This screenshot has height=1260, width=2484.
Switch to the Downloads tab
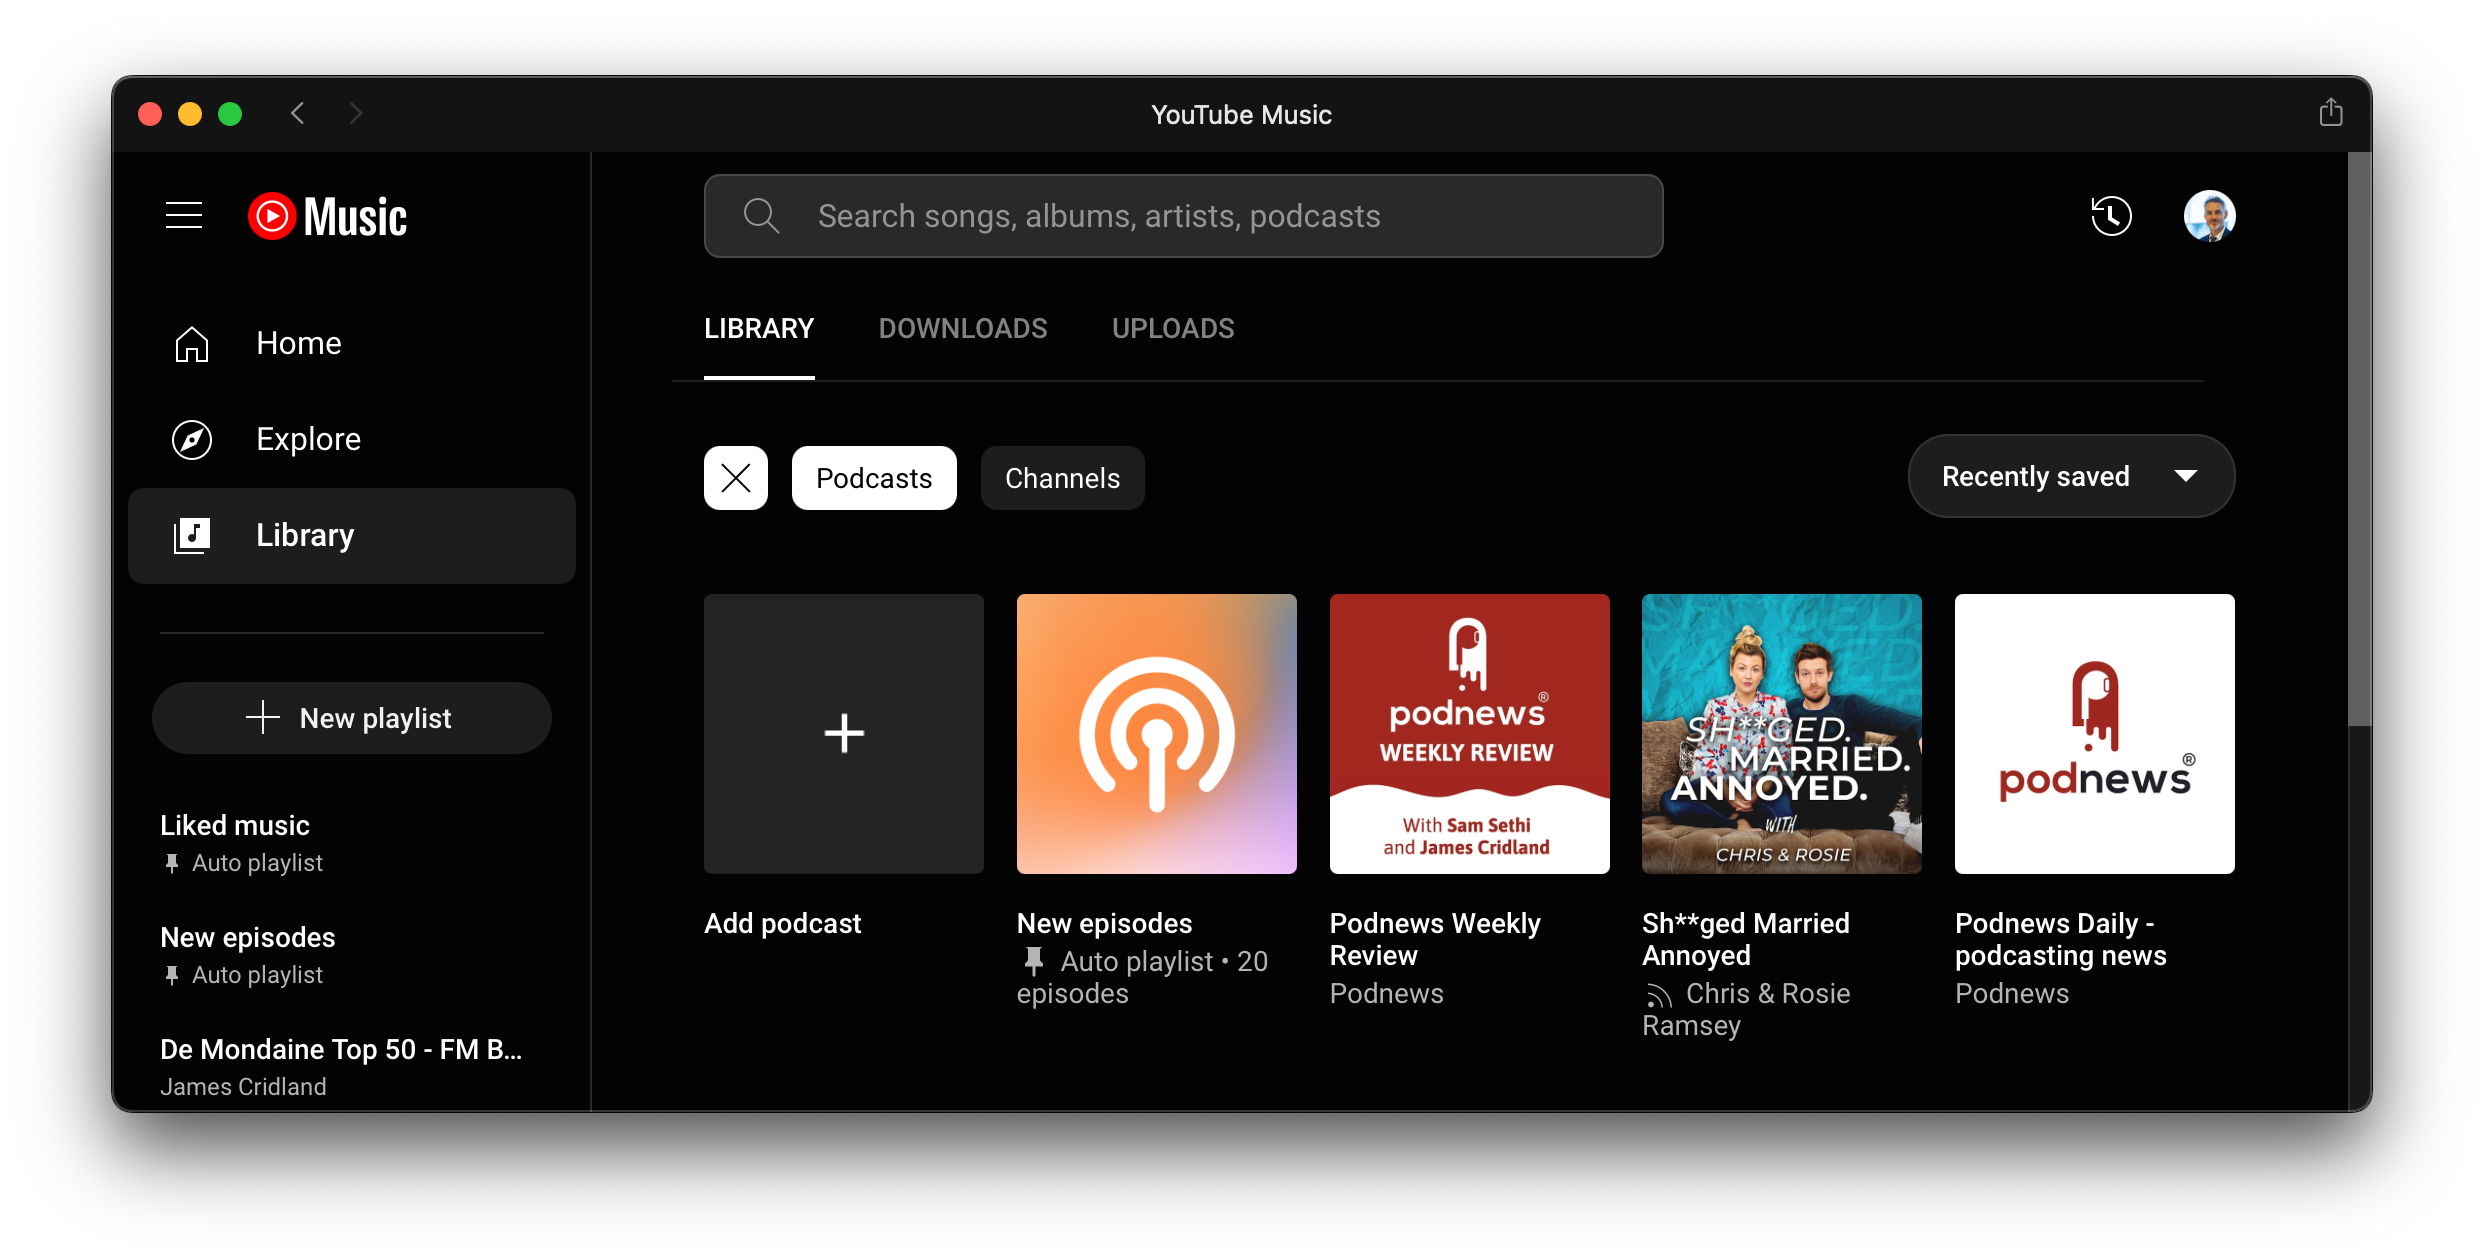point(962,329)
